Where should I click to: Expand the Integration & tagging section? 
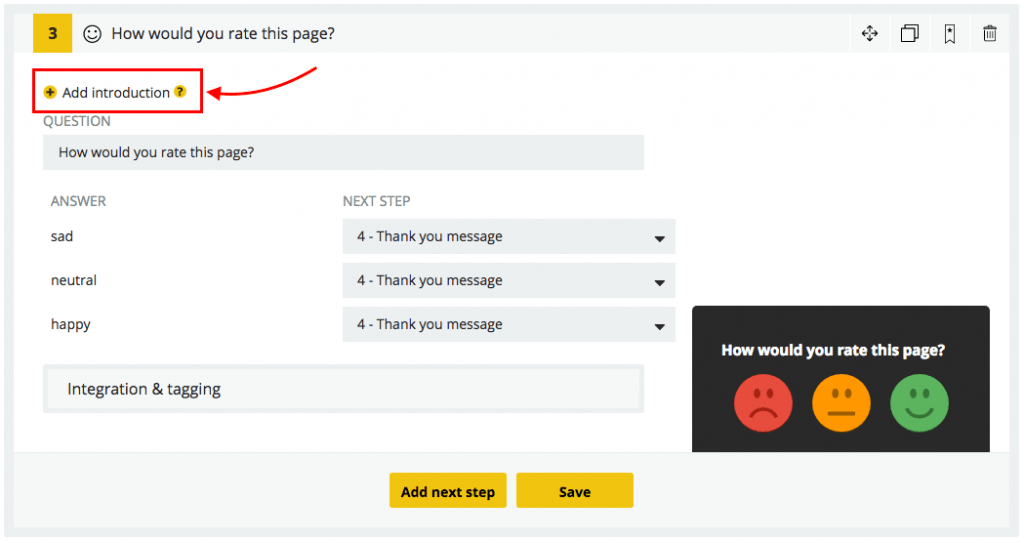tap(344, 389)
